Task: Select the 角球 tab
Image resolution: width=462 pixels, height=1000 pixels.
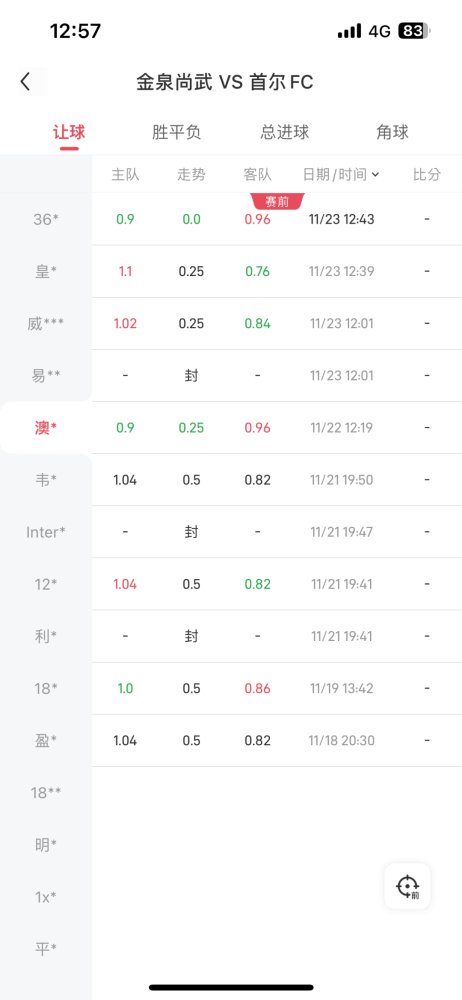Action: 392,133
